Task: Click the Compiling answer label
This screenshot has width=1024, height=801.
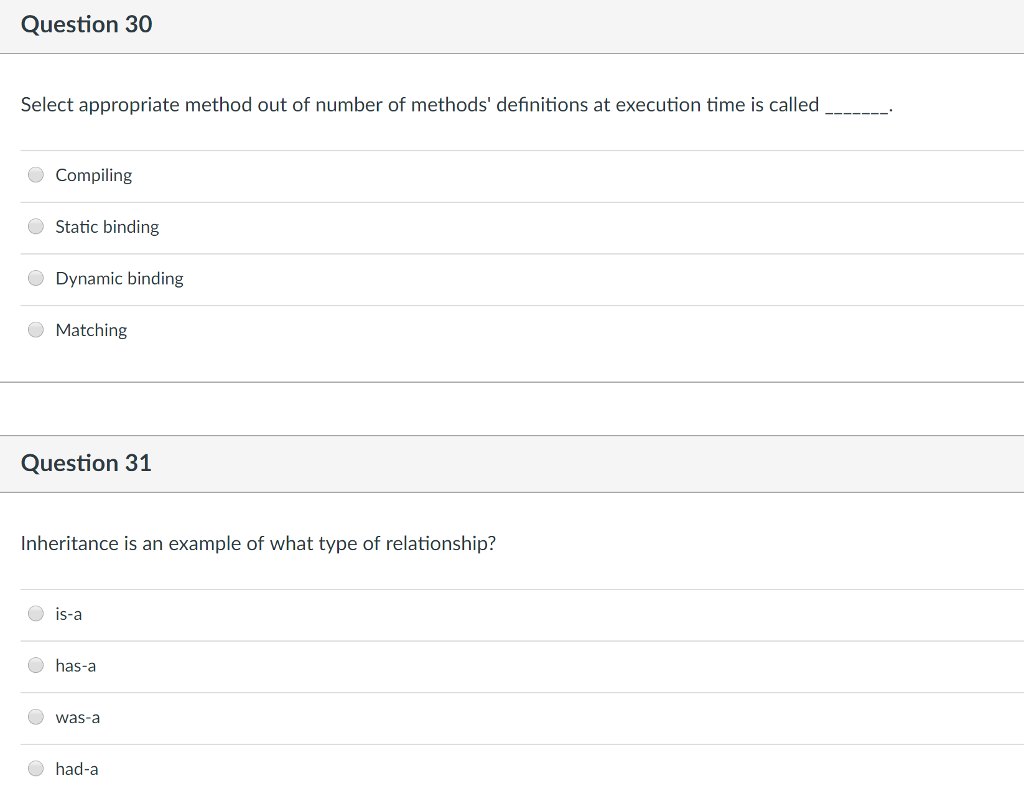Action: [92, 175]
